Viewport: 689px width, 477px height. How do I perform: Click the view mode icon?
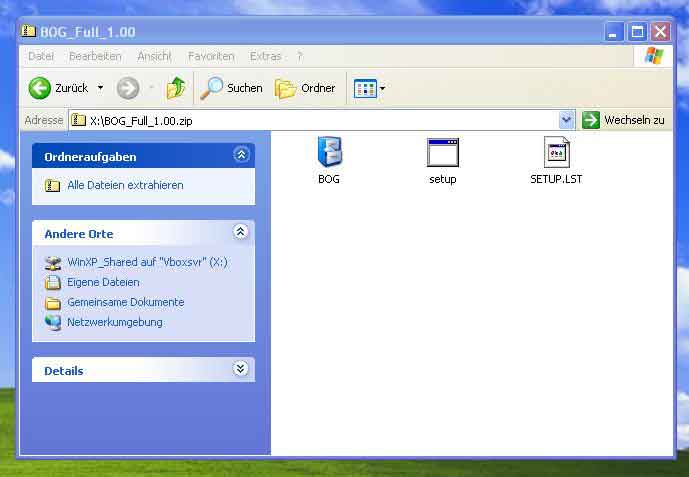pos(365,88)
